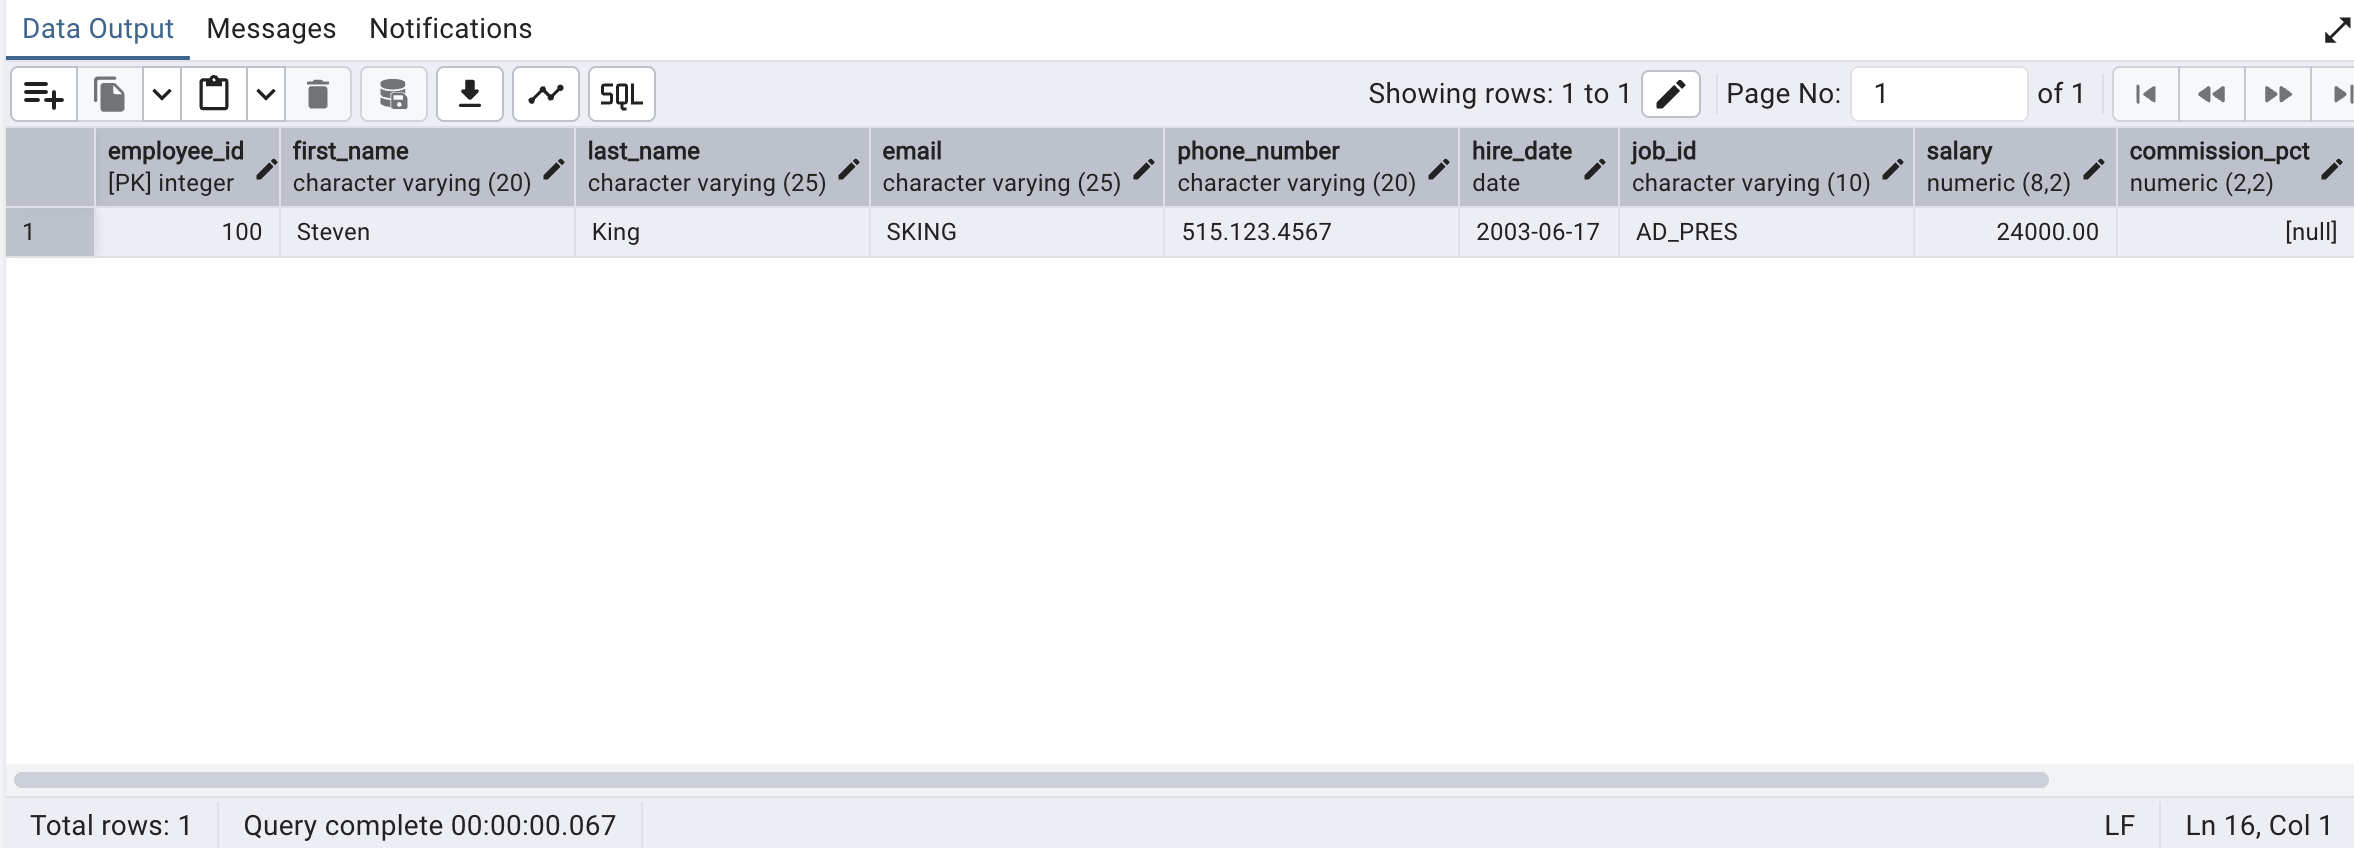2354x848 pixels.
Task: Expand the copy options dropdown arrow
Action: coord(162,94)
